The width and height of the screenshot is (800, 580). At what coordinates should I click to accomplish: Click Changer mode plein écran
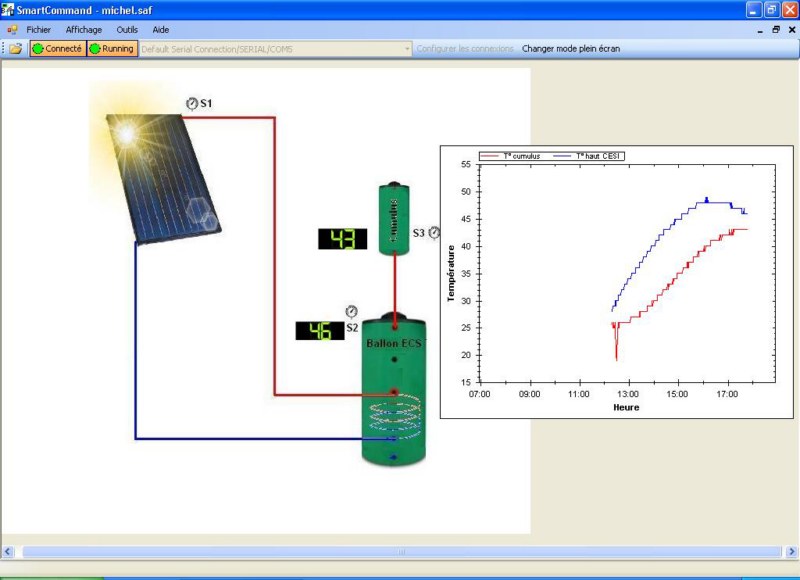(570, 48)
